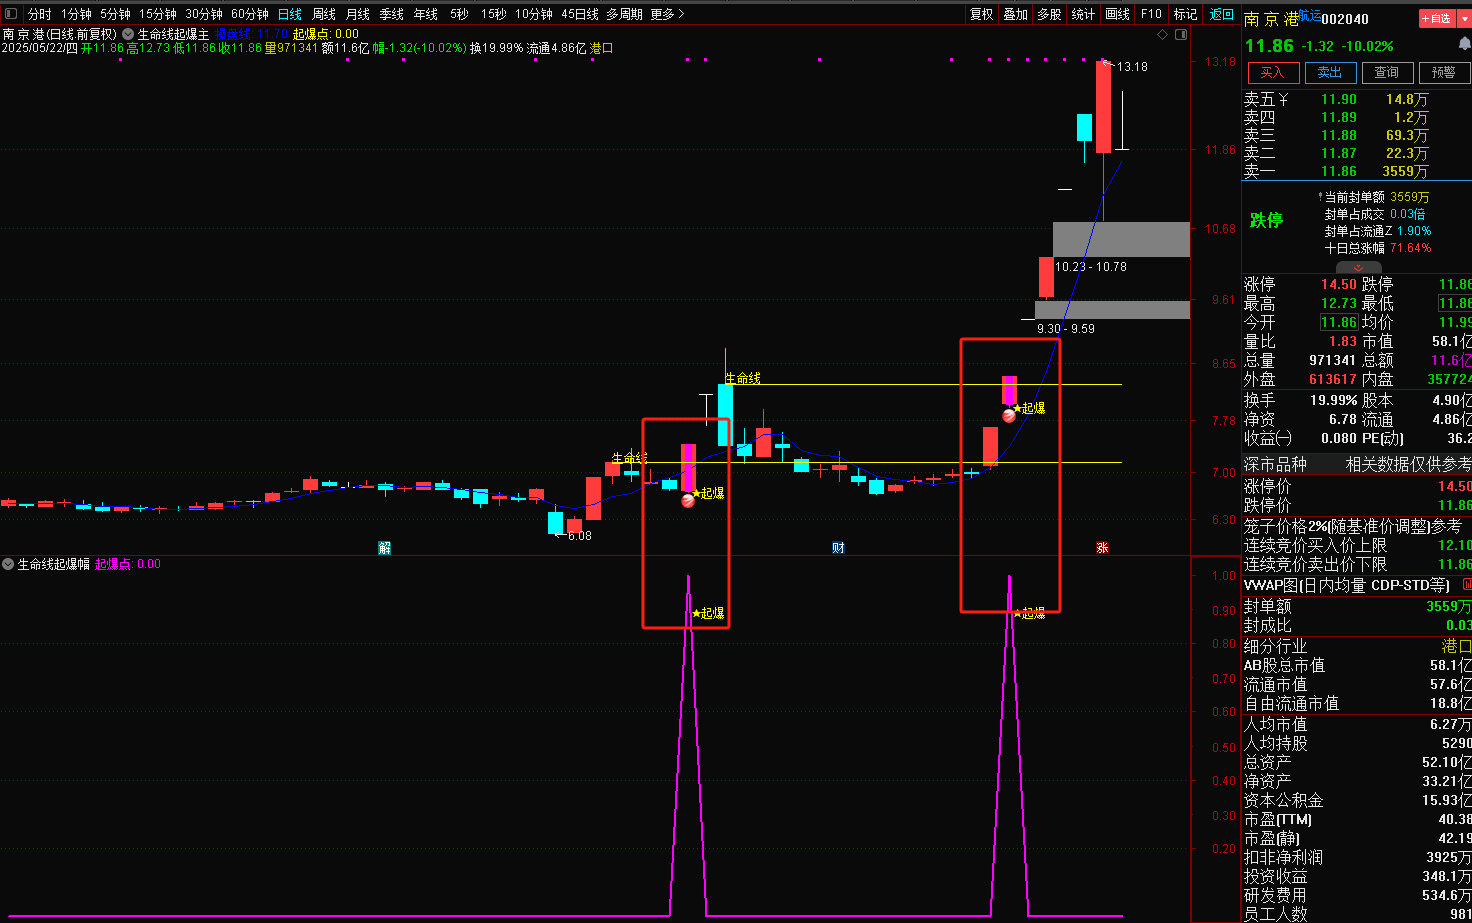
Task: Click the second 起爆 signal ball icon
Action: point(1009,415)
